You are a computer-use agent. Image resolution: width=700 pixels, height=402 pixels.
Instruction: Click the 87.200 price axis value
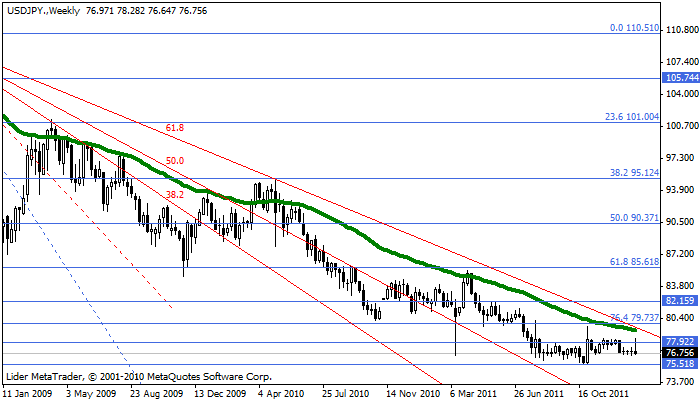pyautogui.click(x=682, y=254)
